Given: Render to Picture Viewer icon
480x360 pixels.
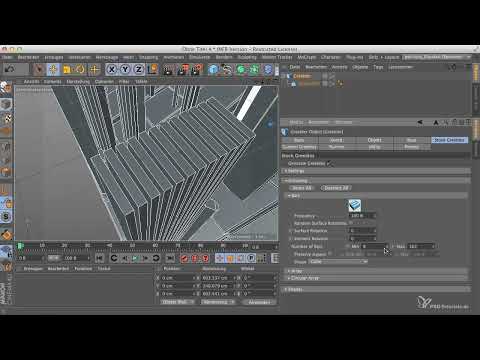Looking at the screenshot, I should coord(183,70).
